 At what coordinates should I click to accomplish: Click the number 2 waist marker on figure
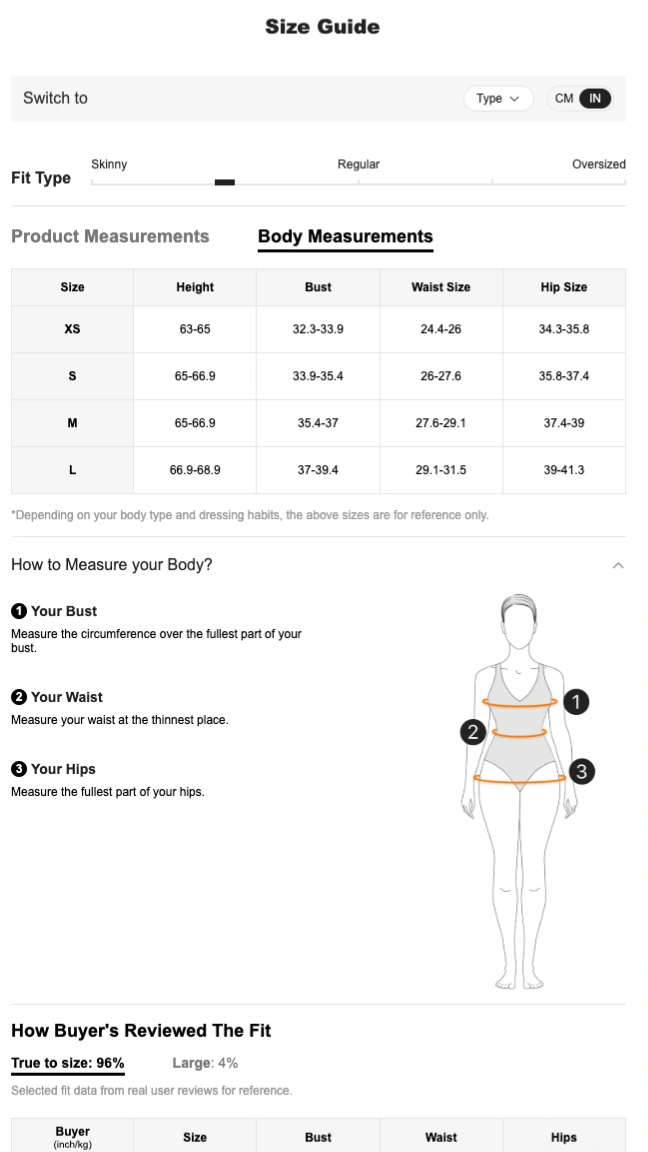[x=473, y=732]
